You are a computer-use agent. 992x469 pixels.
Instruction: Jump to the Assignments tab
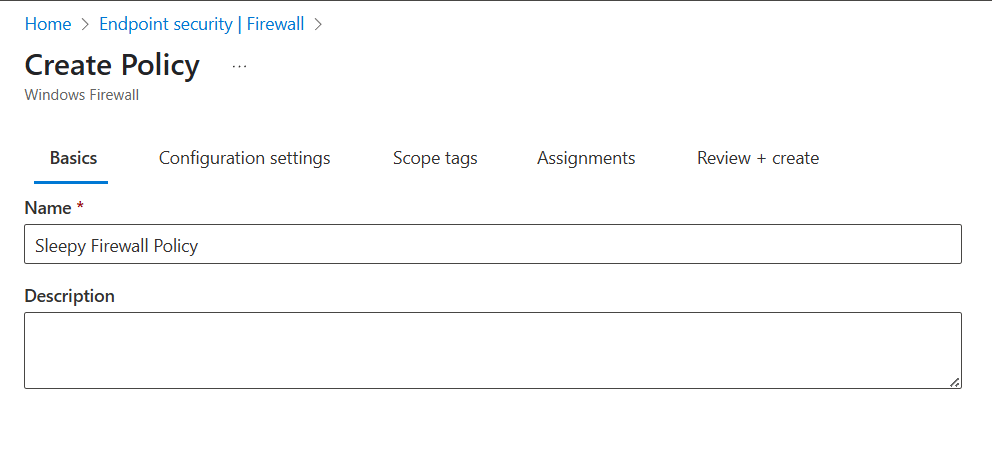coord(586,158)
